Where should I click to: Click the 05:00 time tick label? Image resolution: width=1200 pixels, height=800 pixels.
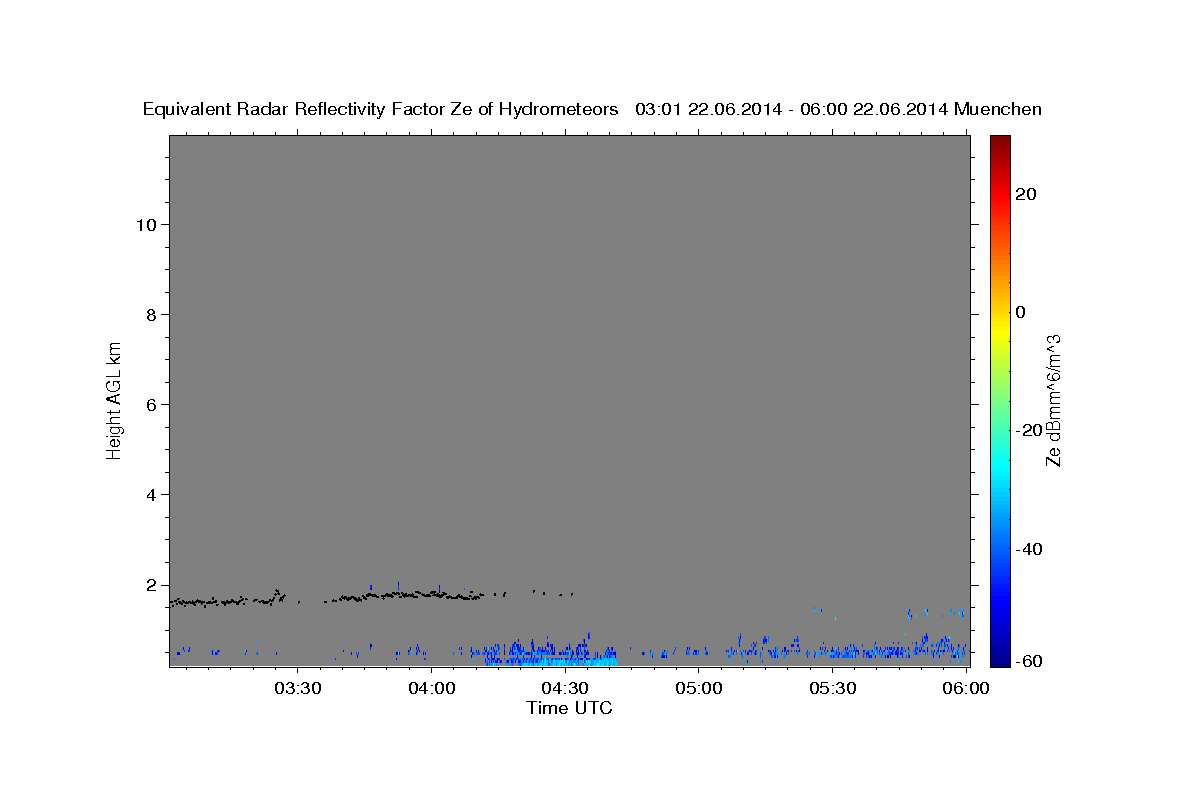(699, 688)
